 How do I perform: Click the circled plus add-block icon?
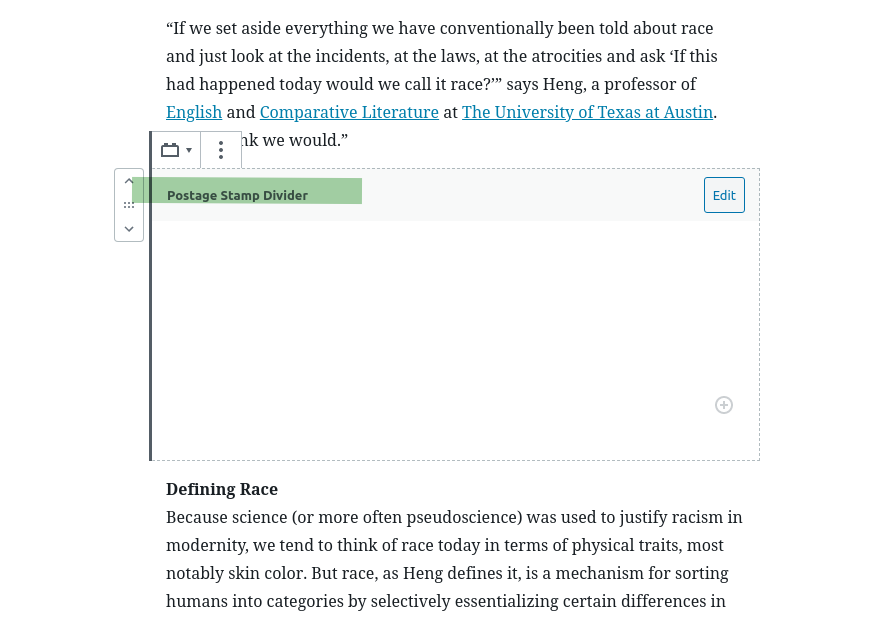[x=724, y=405]
